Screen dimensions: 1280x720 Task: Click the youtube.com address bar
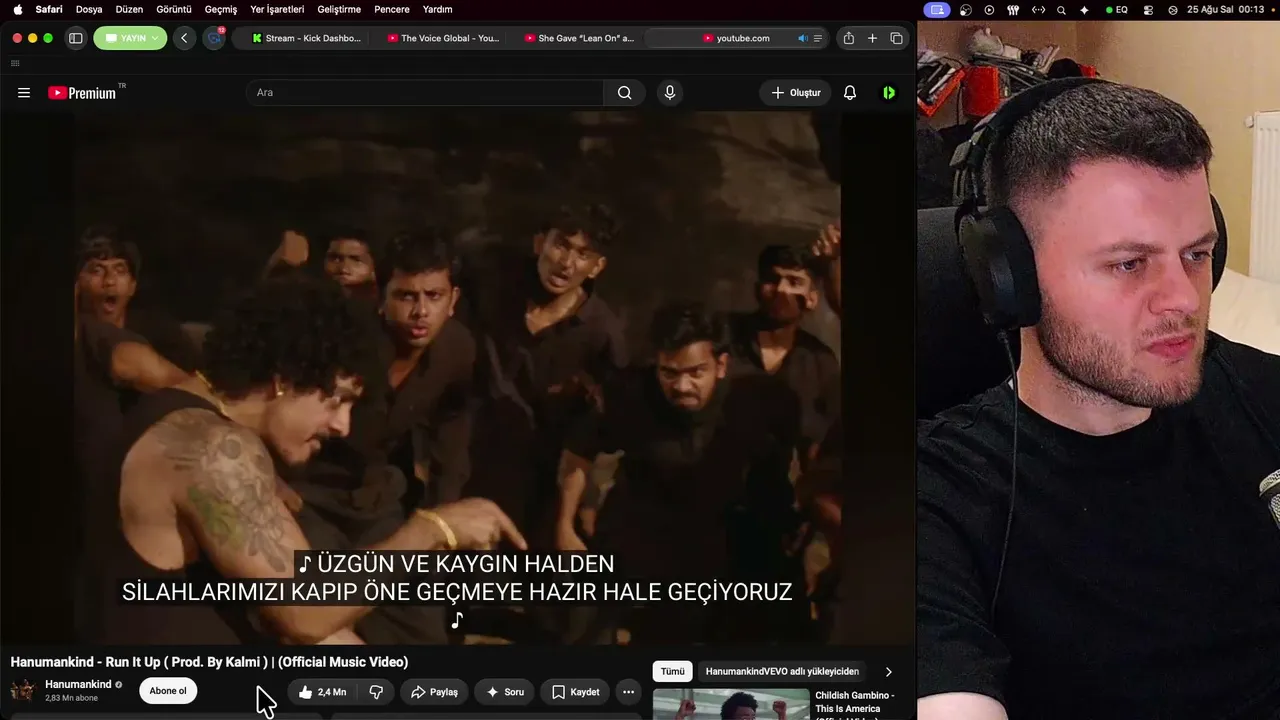737,38
